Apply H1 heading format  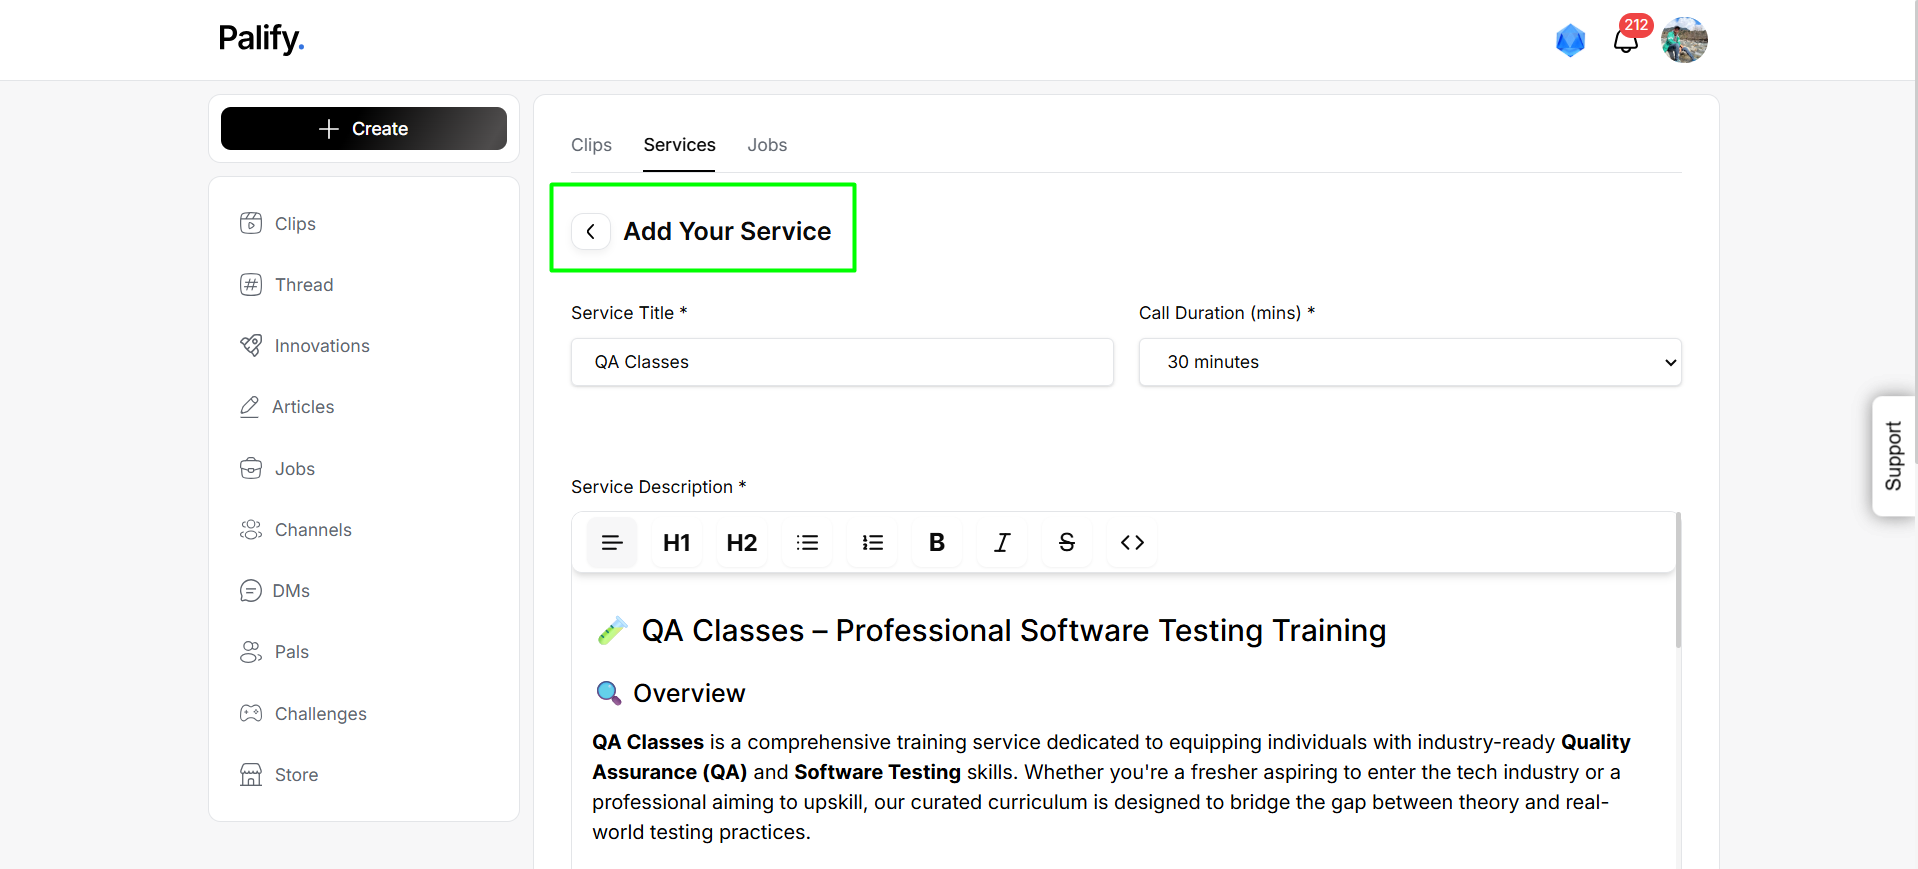pos(677,543)
